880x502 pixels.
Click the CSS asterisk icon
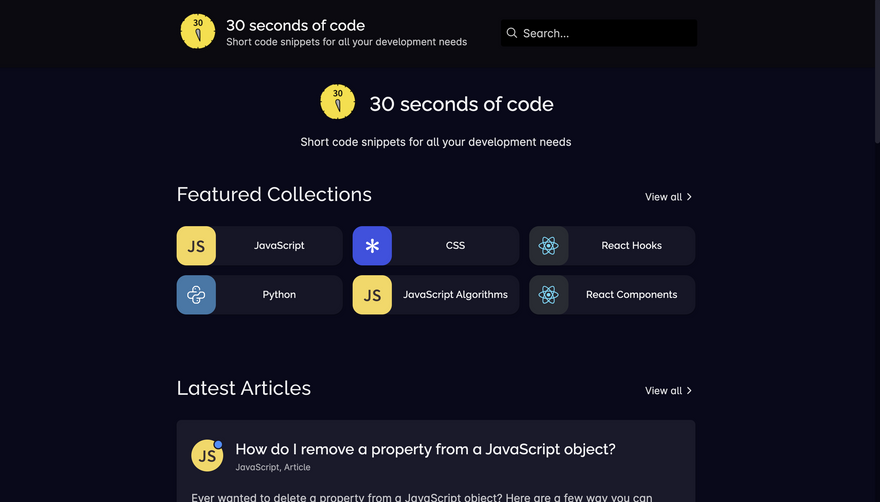(372, 246)
